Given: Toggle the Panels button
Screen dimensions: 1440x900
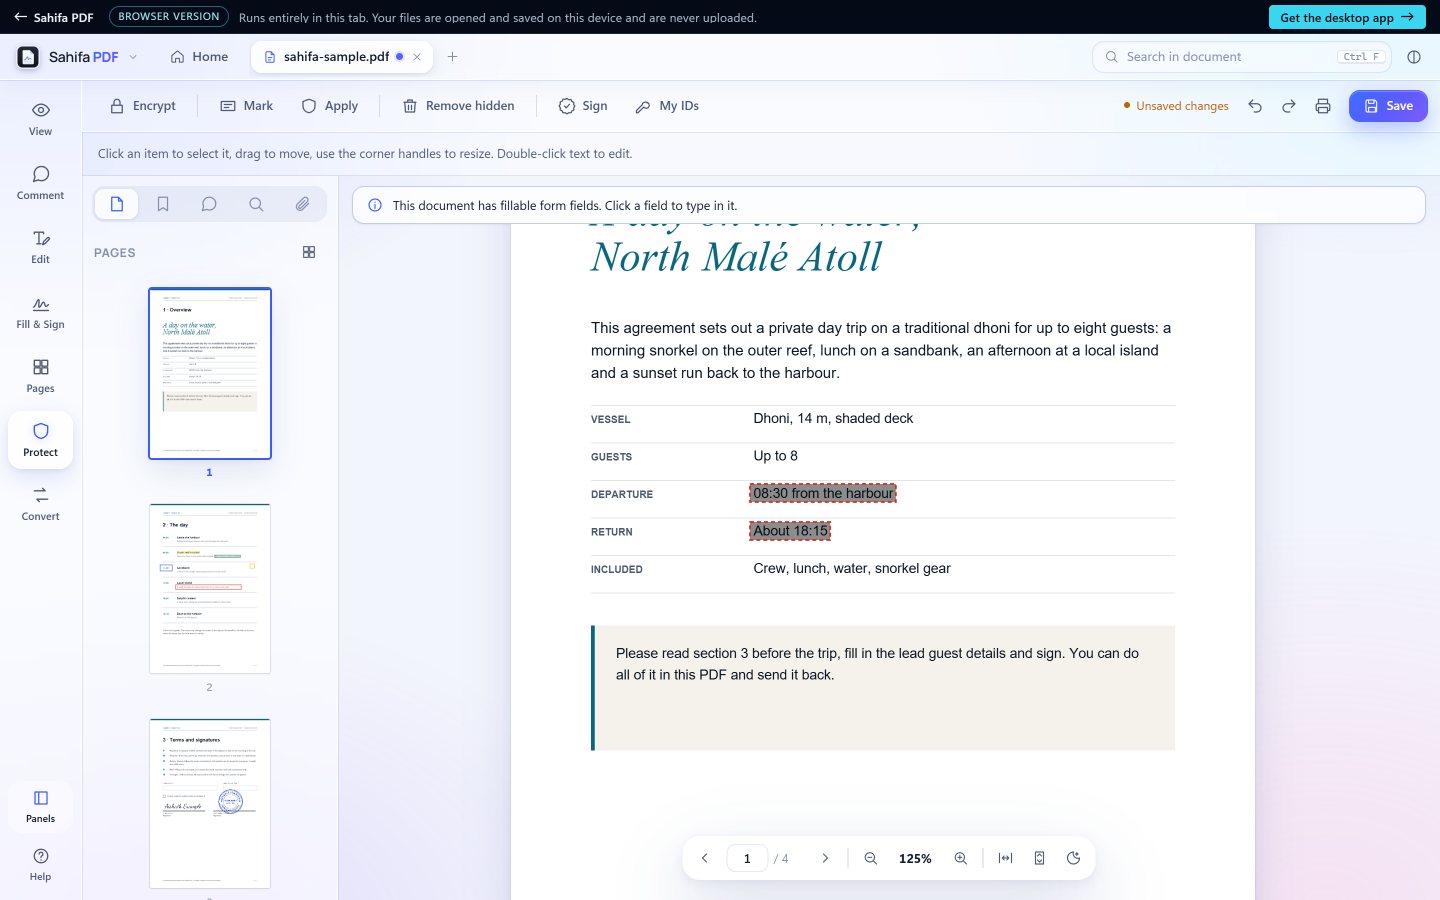Looking at the screenshot, I should (x=40, y=806).
